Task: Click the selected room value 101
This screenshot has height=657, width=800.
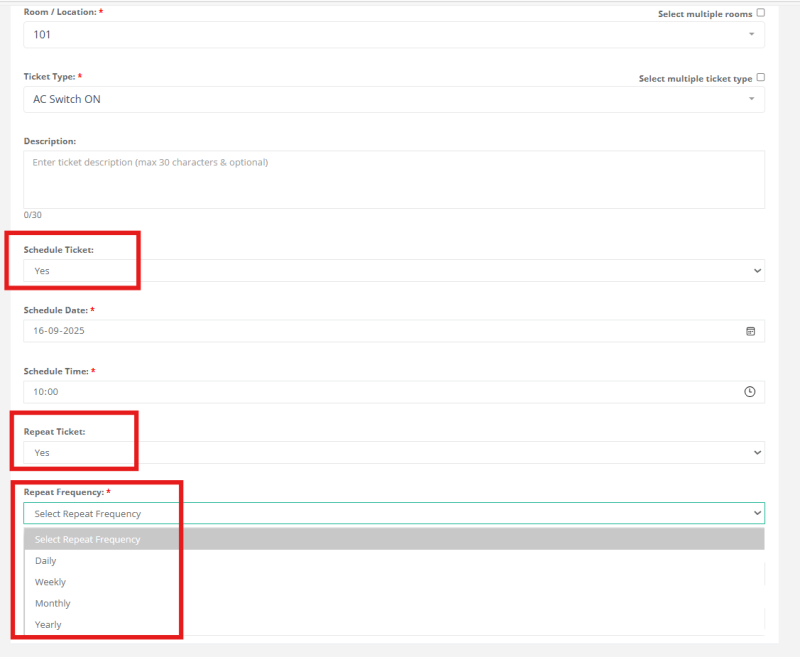Action: coord(42,35)
